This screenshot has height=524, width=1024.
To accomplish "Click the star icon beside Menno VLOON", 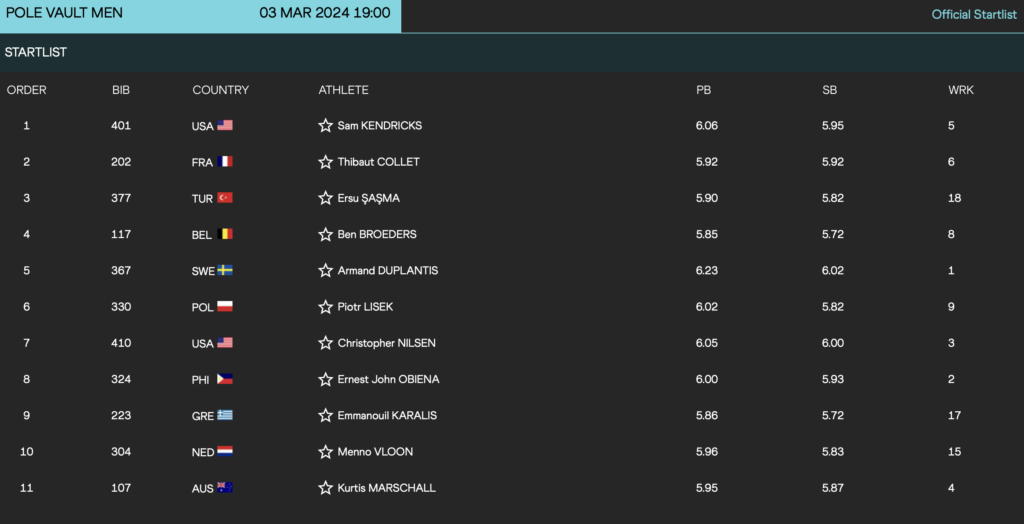I will [325, 451].
